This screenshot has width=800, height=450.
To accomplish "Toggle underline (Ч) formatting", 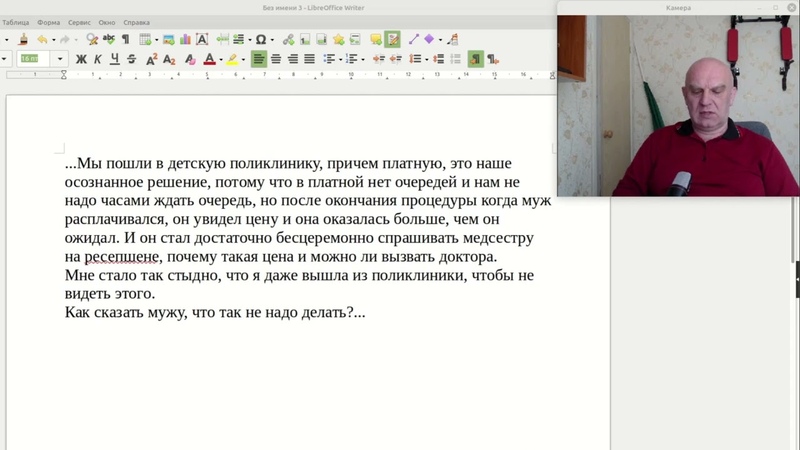I will tap(115, 59).
